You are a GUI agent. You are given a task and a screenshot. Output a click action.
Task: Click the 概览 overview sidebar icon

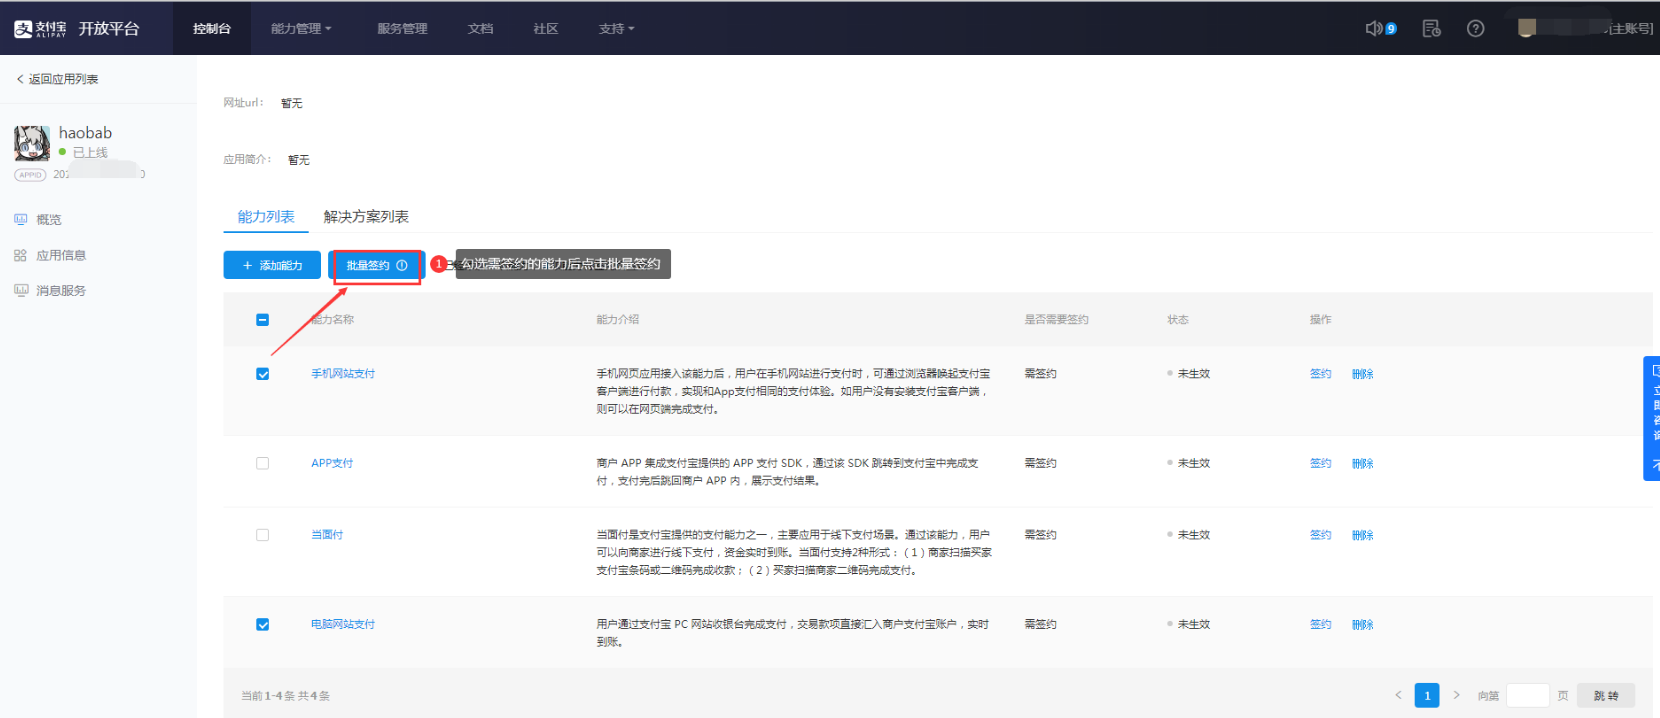click(x=20, y=219)
